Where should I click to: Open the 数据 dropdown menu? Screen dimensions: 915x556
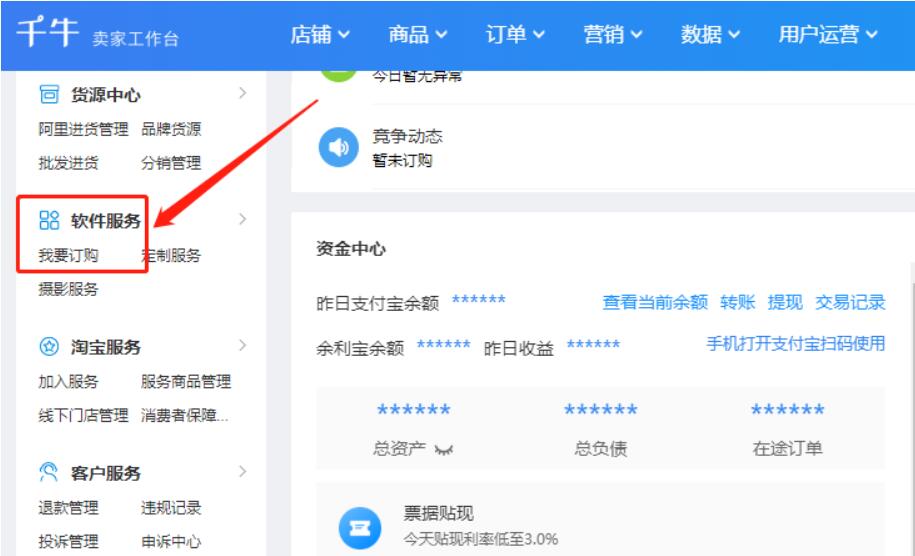pyautogui.click(x=710, y=34)
